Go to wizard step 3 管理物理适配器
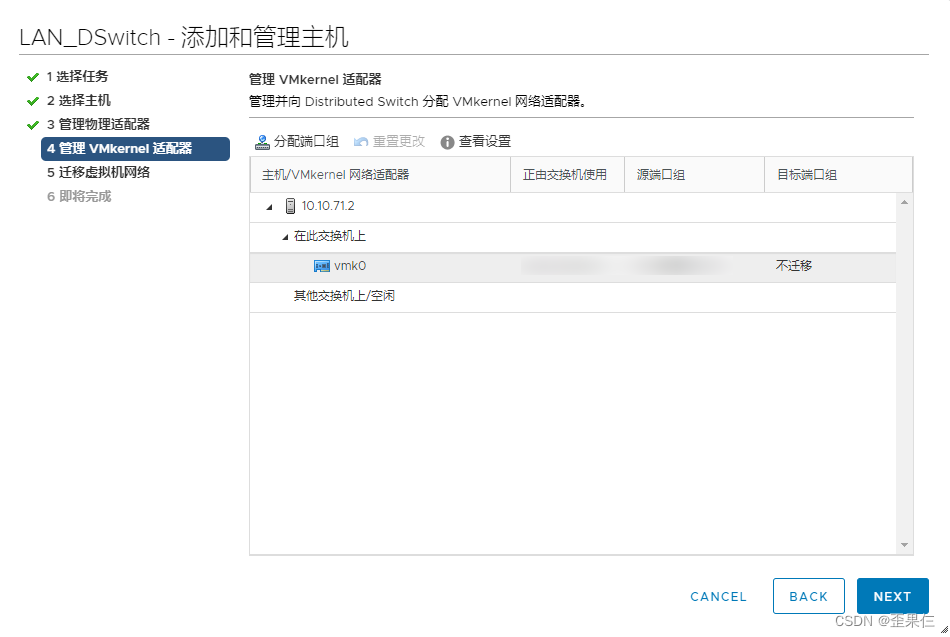 point(98,124)
